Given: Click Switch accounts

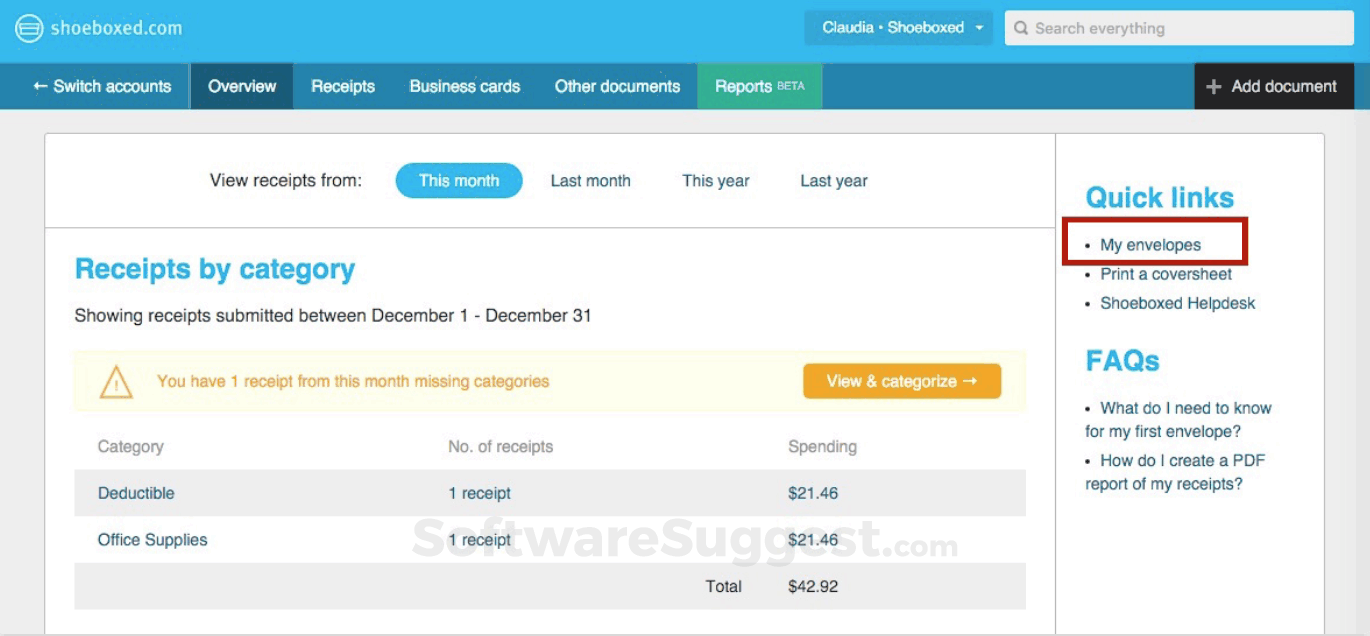Looking at the screenshot, I should pyautogui.click(x=102, y=87).
